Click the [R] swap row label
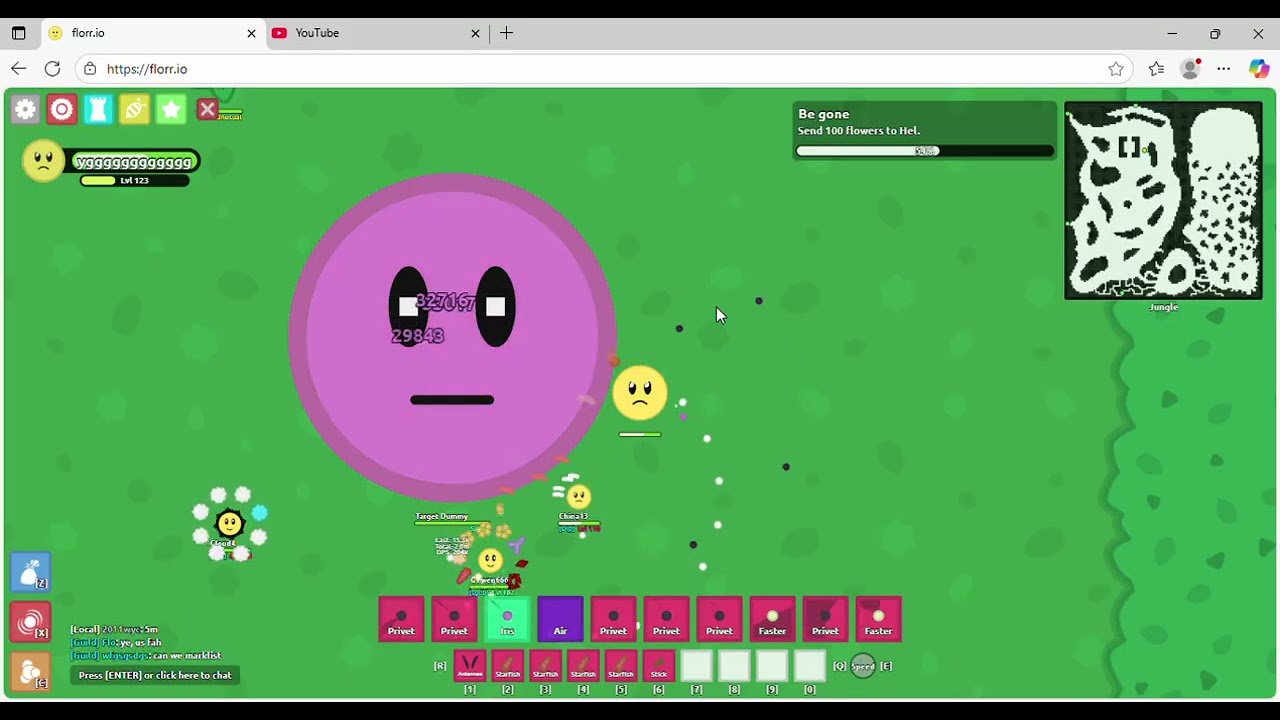The width and height of the screenshot is (1280, 720). point(440,666)
